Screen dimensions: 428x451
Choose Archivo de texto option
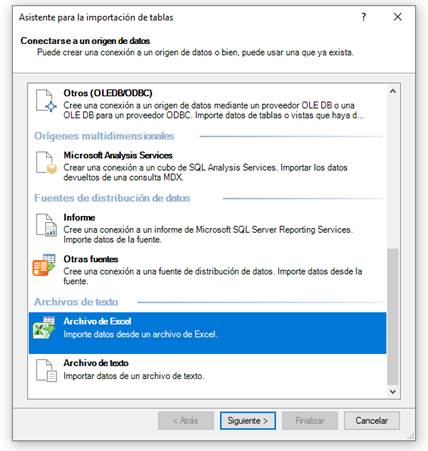pyautogui.click(x=207, y=371)
